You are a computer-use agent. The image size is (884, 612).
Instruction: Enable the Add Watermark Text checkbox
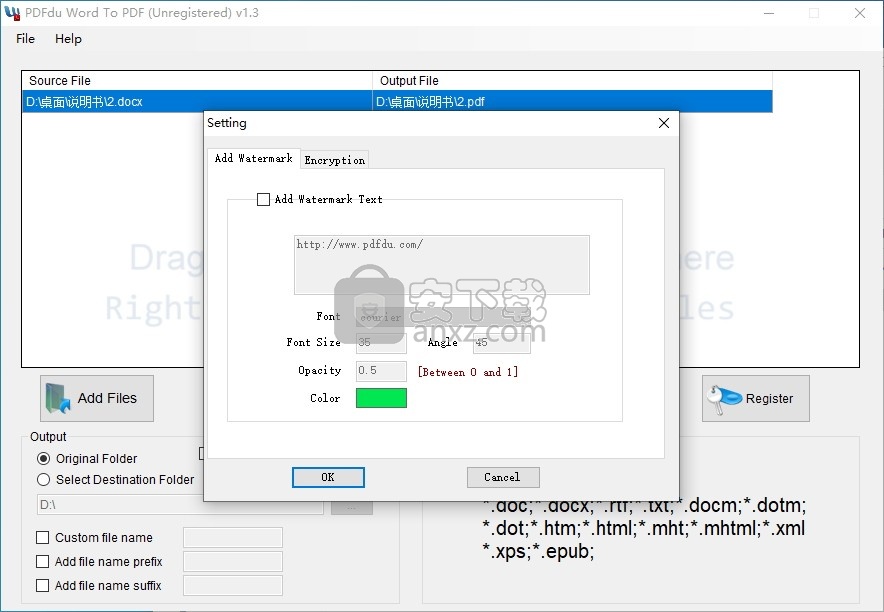coord(263,199)
